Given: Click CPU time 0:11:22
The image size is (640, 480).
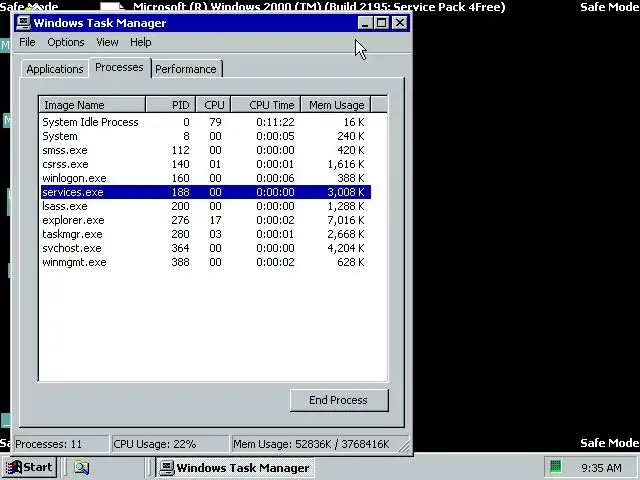Looking at the screenshot, I should pyautogui.click(x=275, y=122).
